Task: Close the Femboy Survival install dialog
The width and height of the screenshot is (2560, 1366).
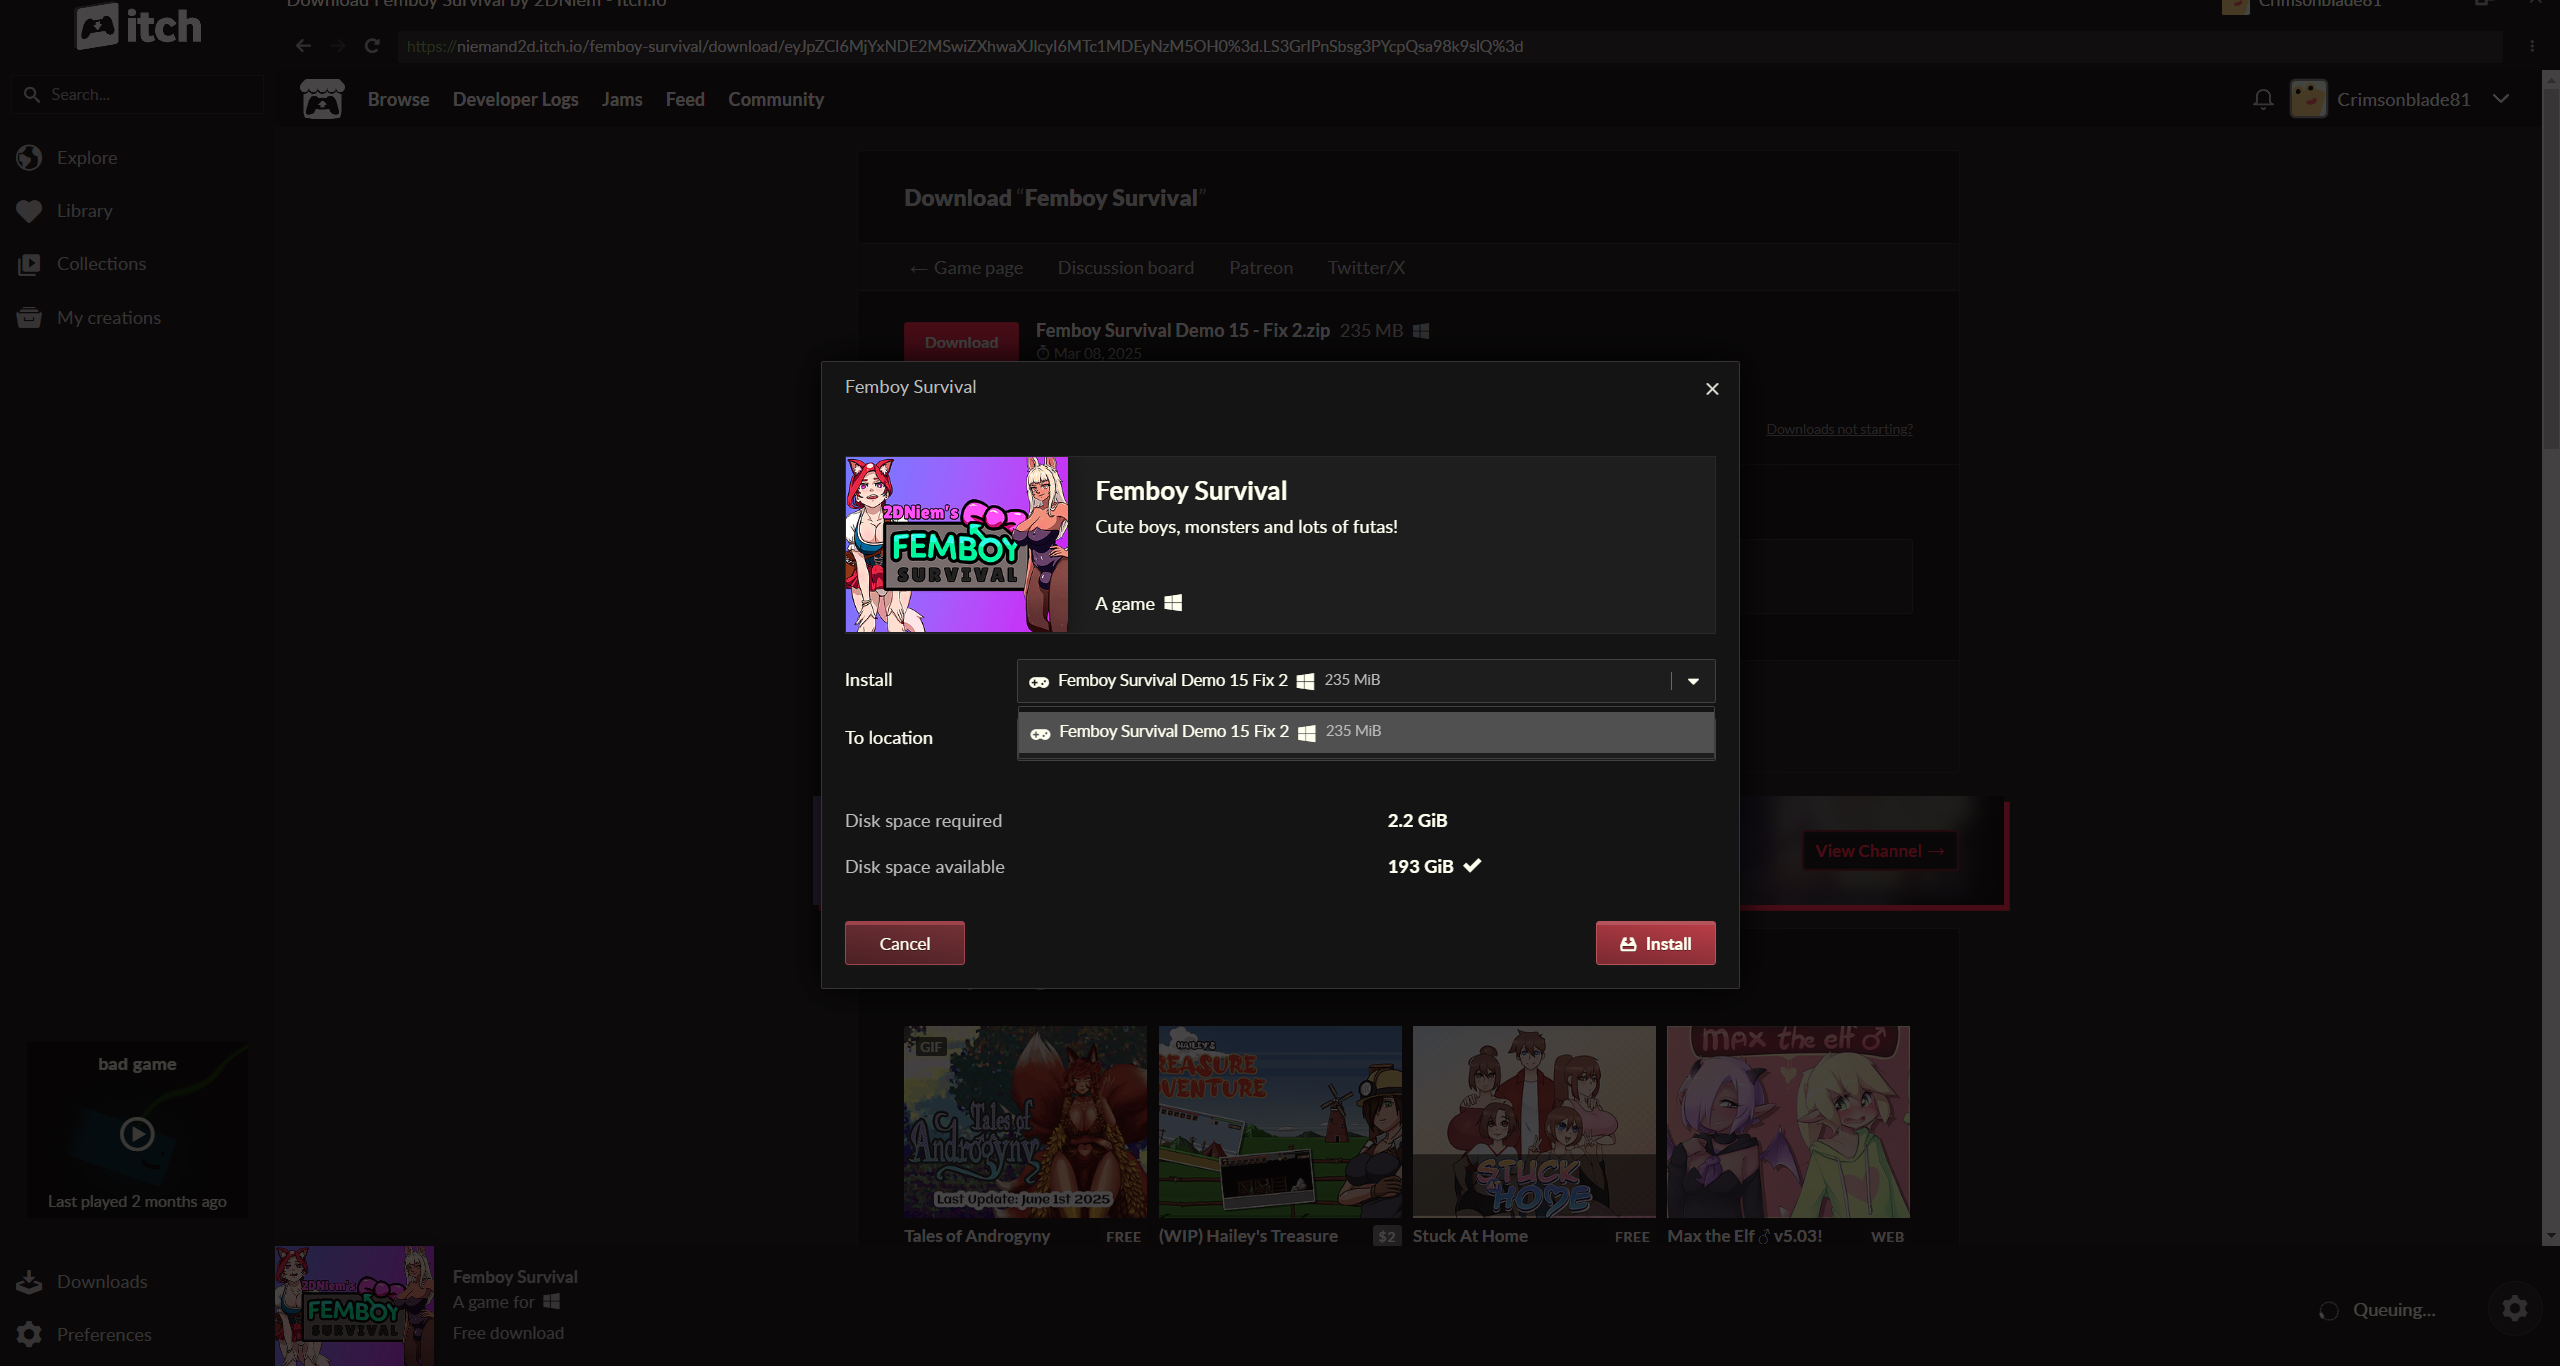Action: pos(1712,389)
